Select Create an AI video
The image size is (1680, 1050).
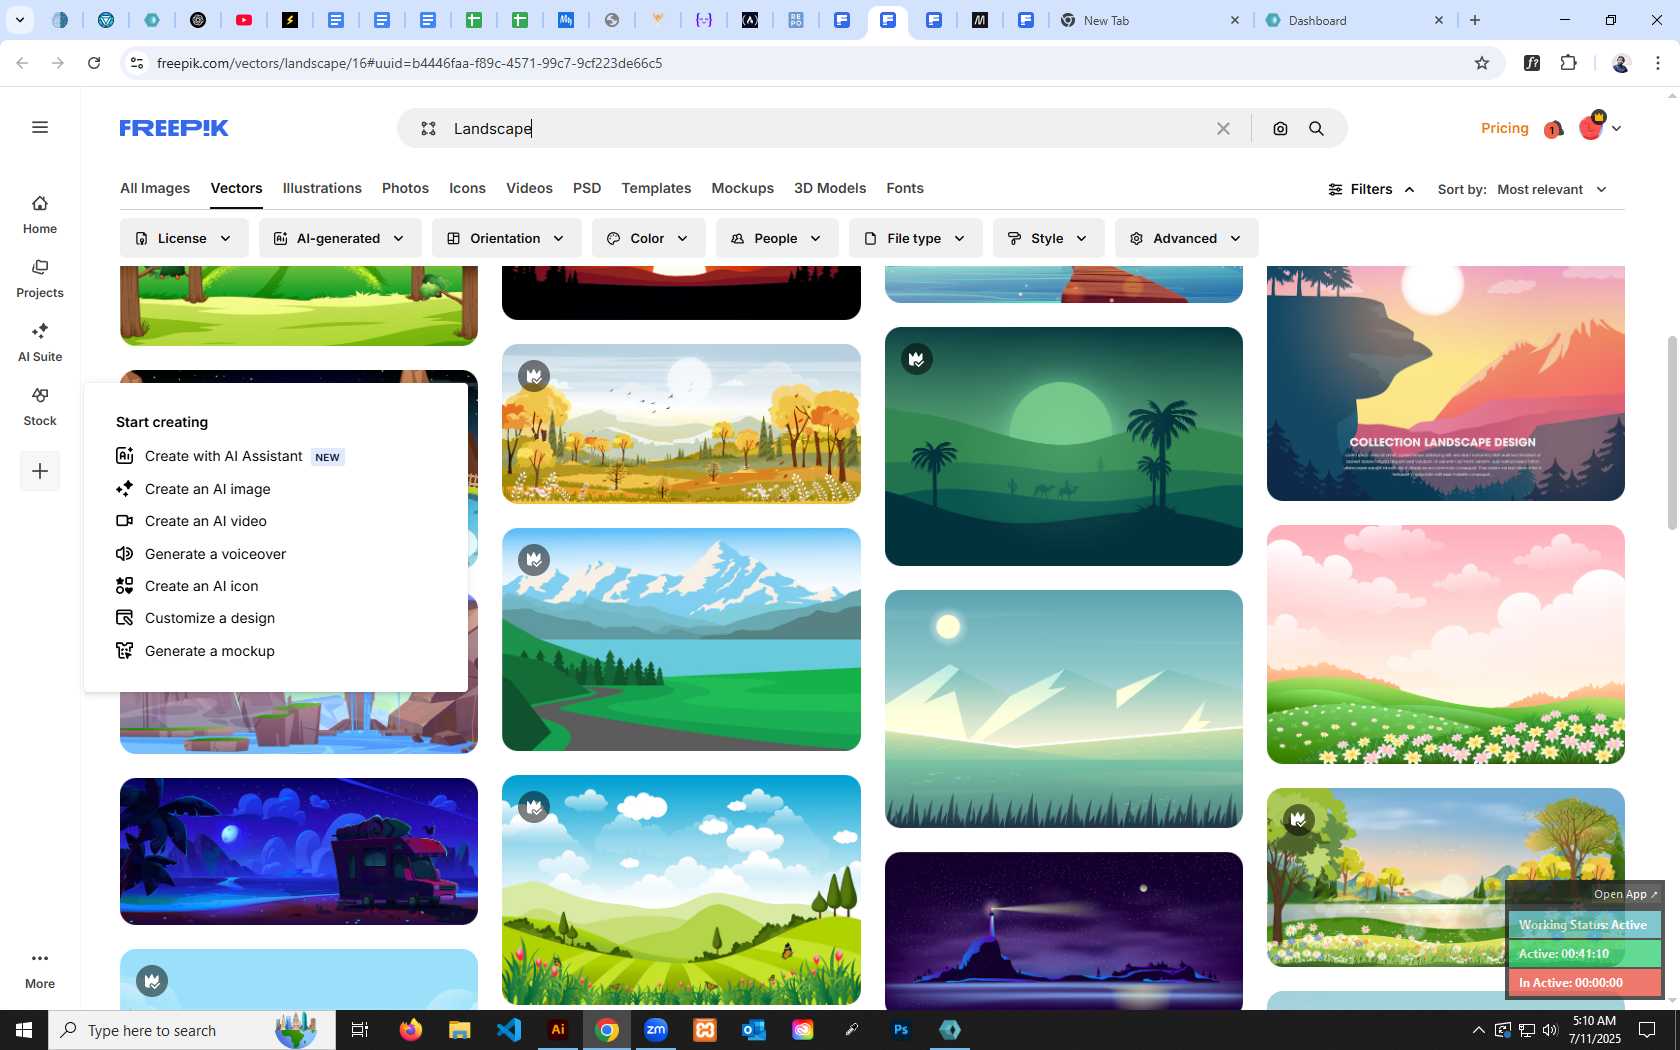191,521
